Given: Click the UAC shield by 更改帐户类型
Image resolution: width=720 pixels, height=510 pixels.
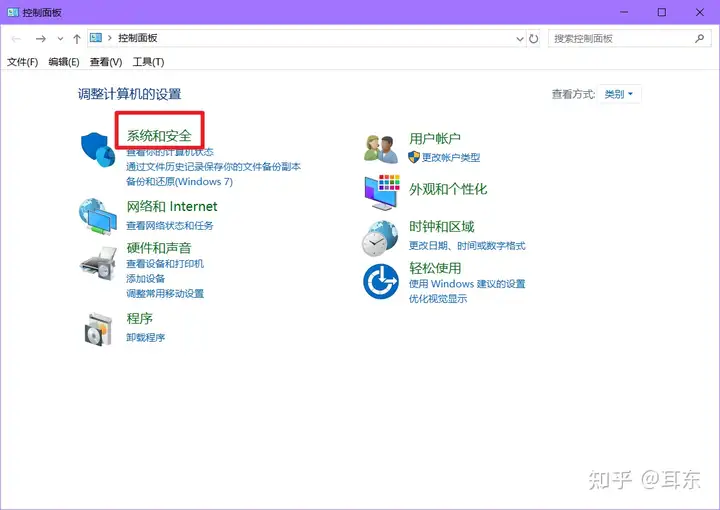Looking at the screenshot, I should 414,157.
